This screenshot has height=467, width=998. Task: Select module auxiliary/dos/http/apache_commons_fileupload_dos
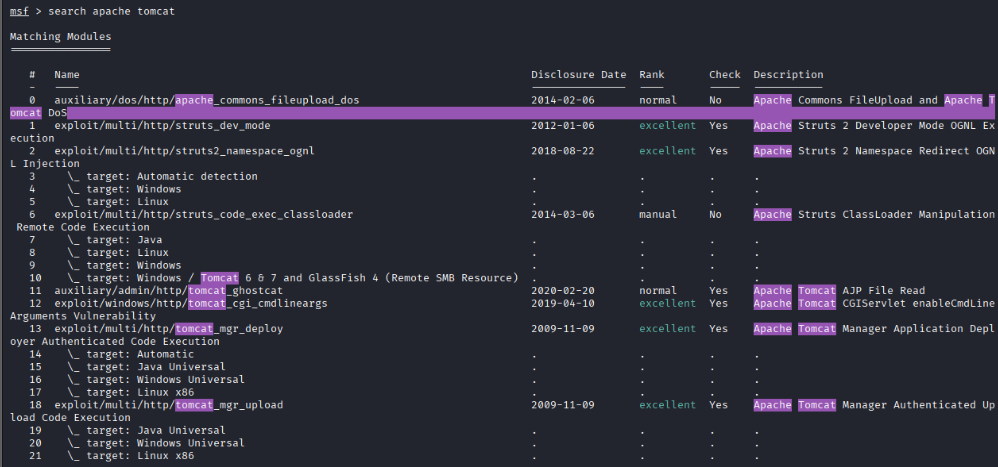pos(207,100)
